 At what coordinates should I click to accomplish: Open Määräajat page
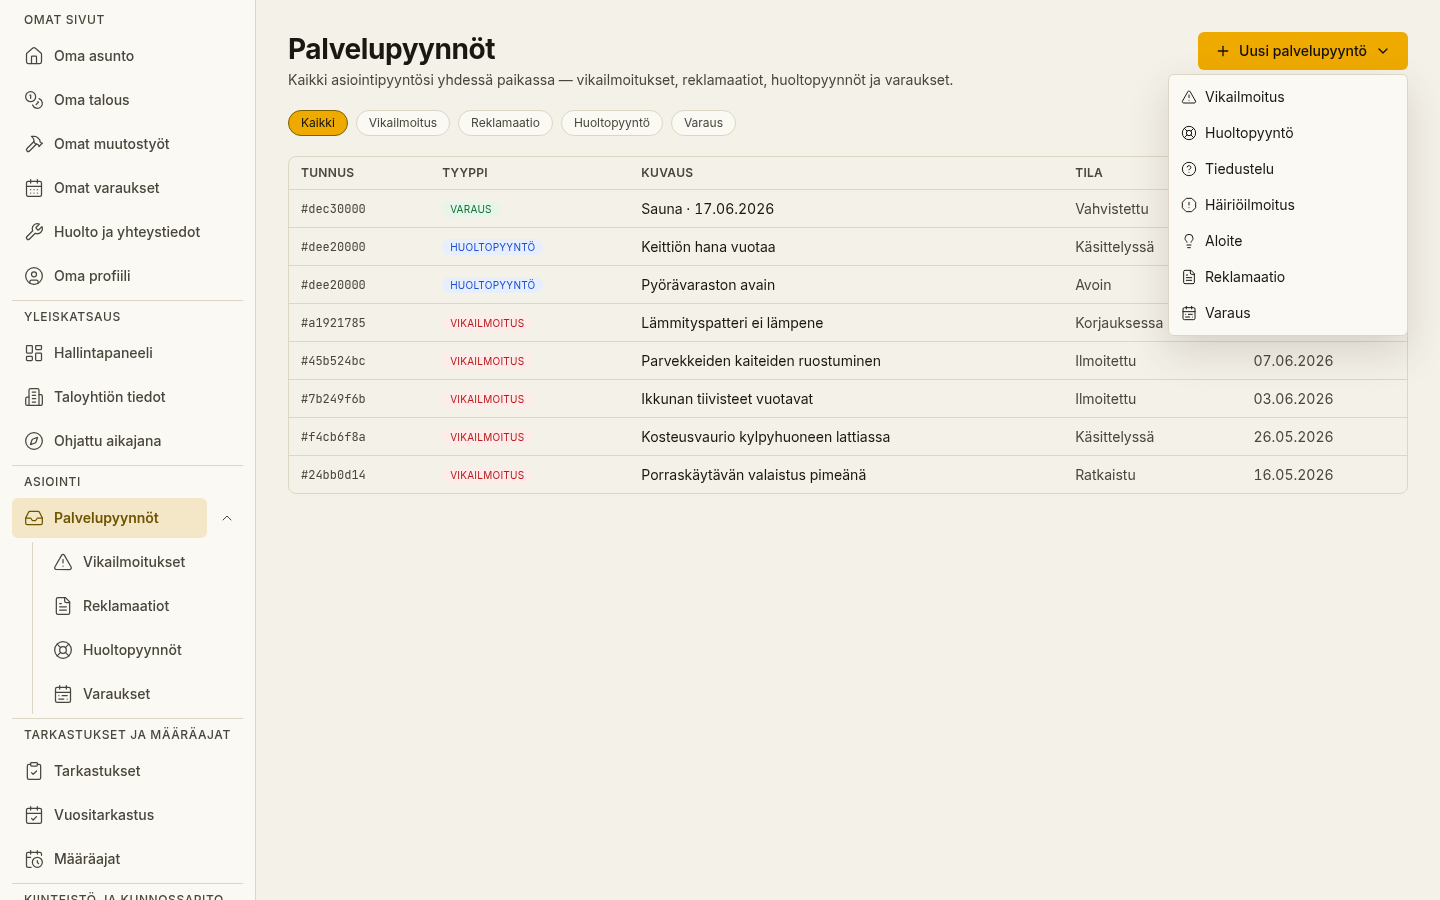click(x=127, y=859)
